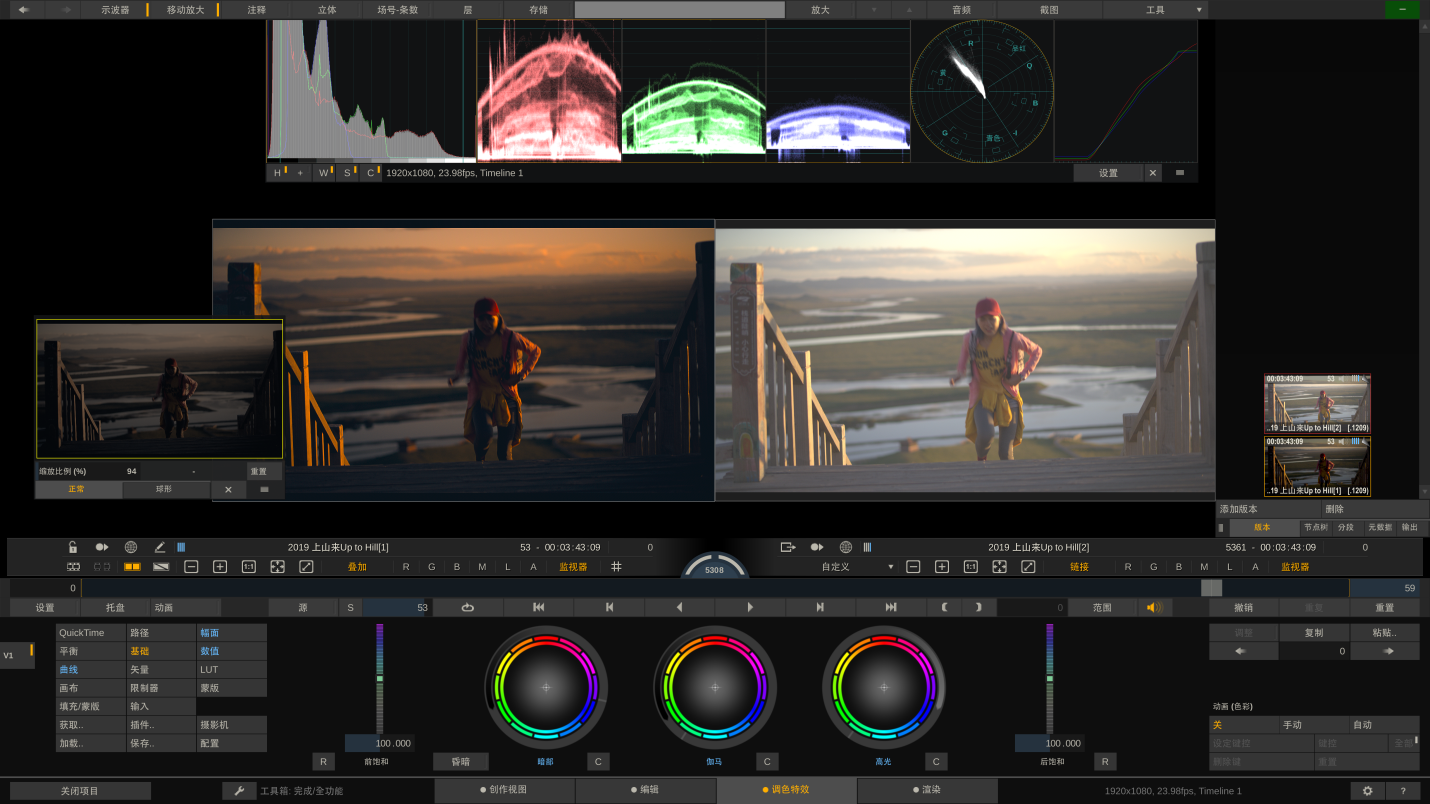This screenshot has width=1430, height=804.
Task: Open the 节点树 tab in versions panel
Action: pyautogui.click(x=1315, y=527)
